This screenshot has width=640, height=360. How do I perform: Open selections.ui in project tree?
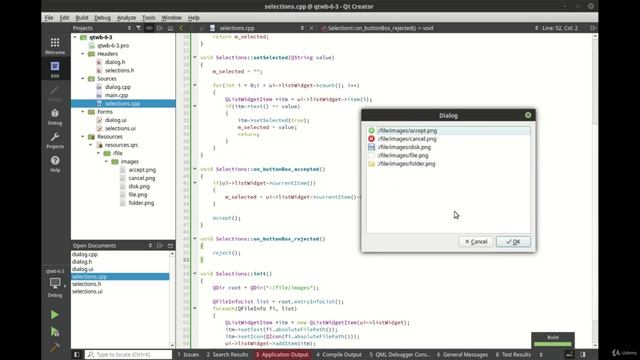pos(120,128)
